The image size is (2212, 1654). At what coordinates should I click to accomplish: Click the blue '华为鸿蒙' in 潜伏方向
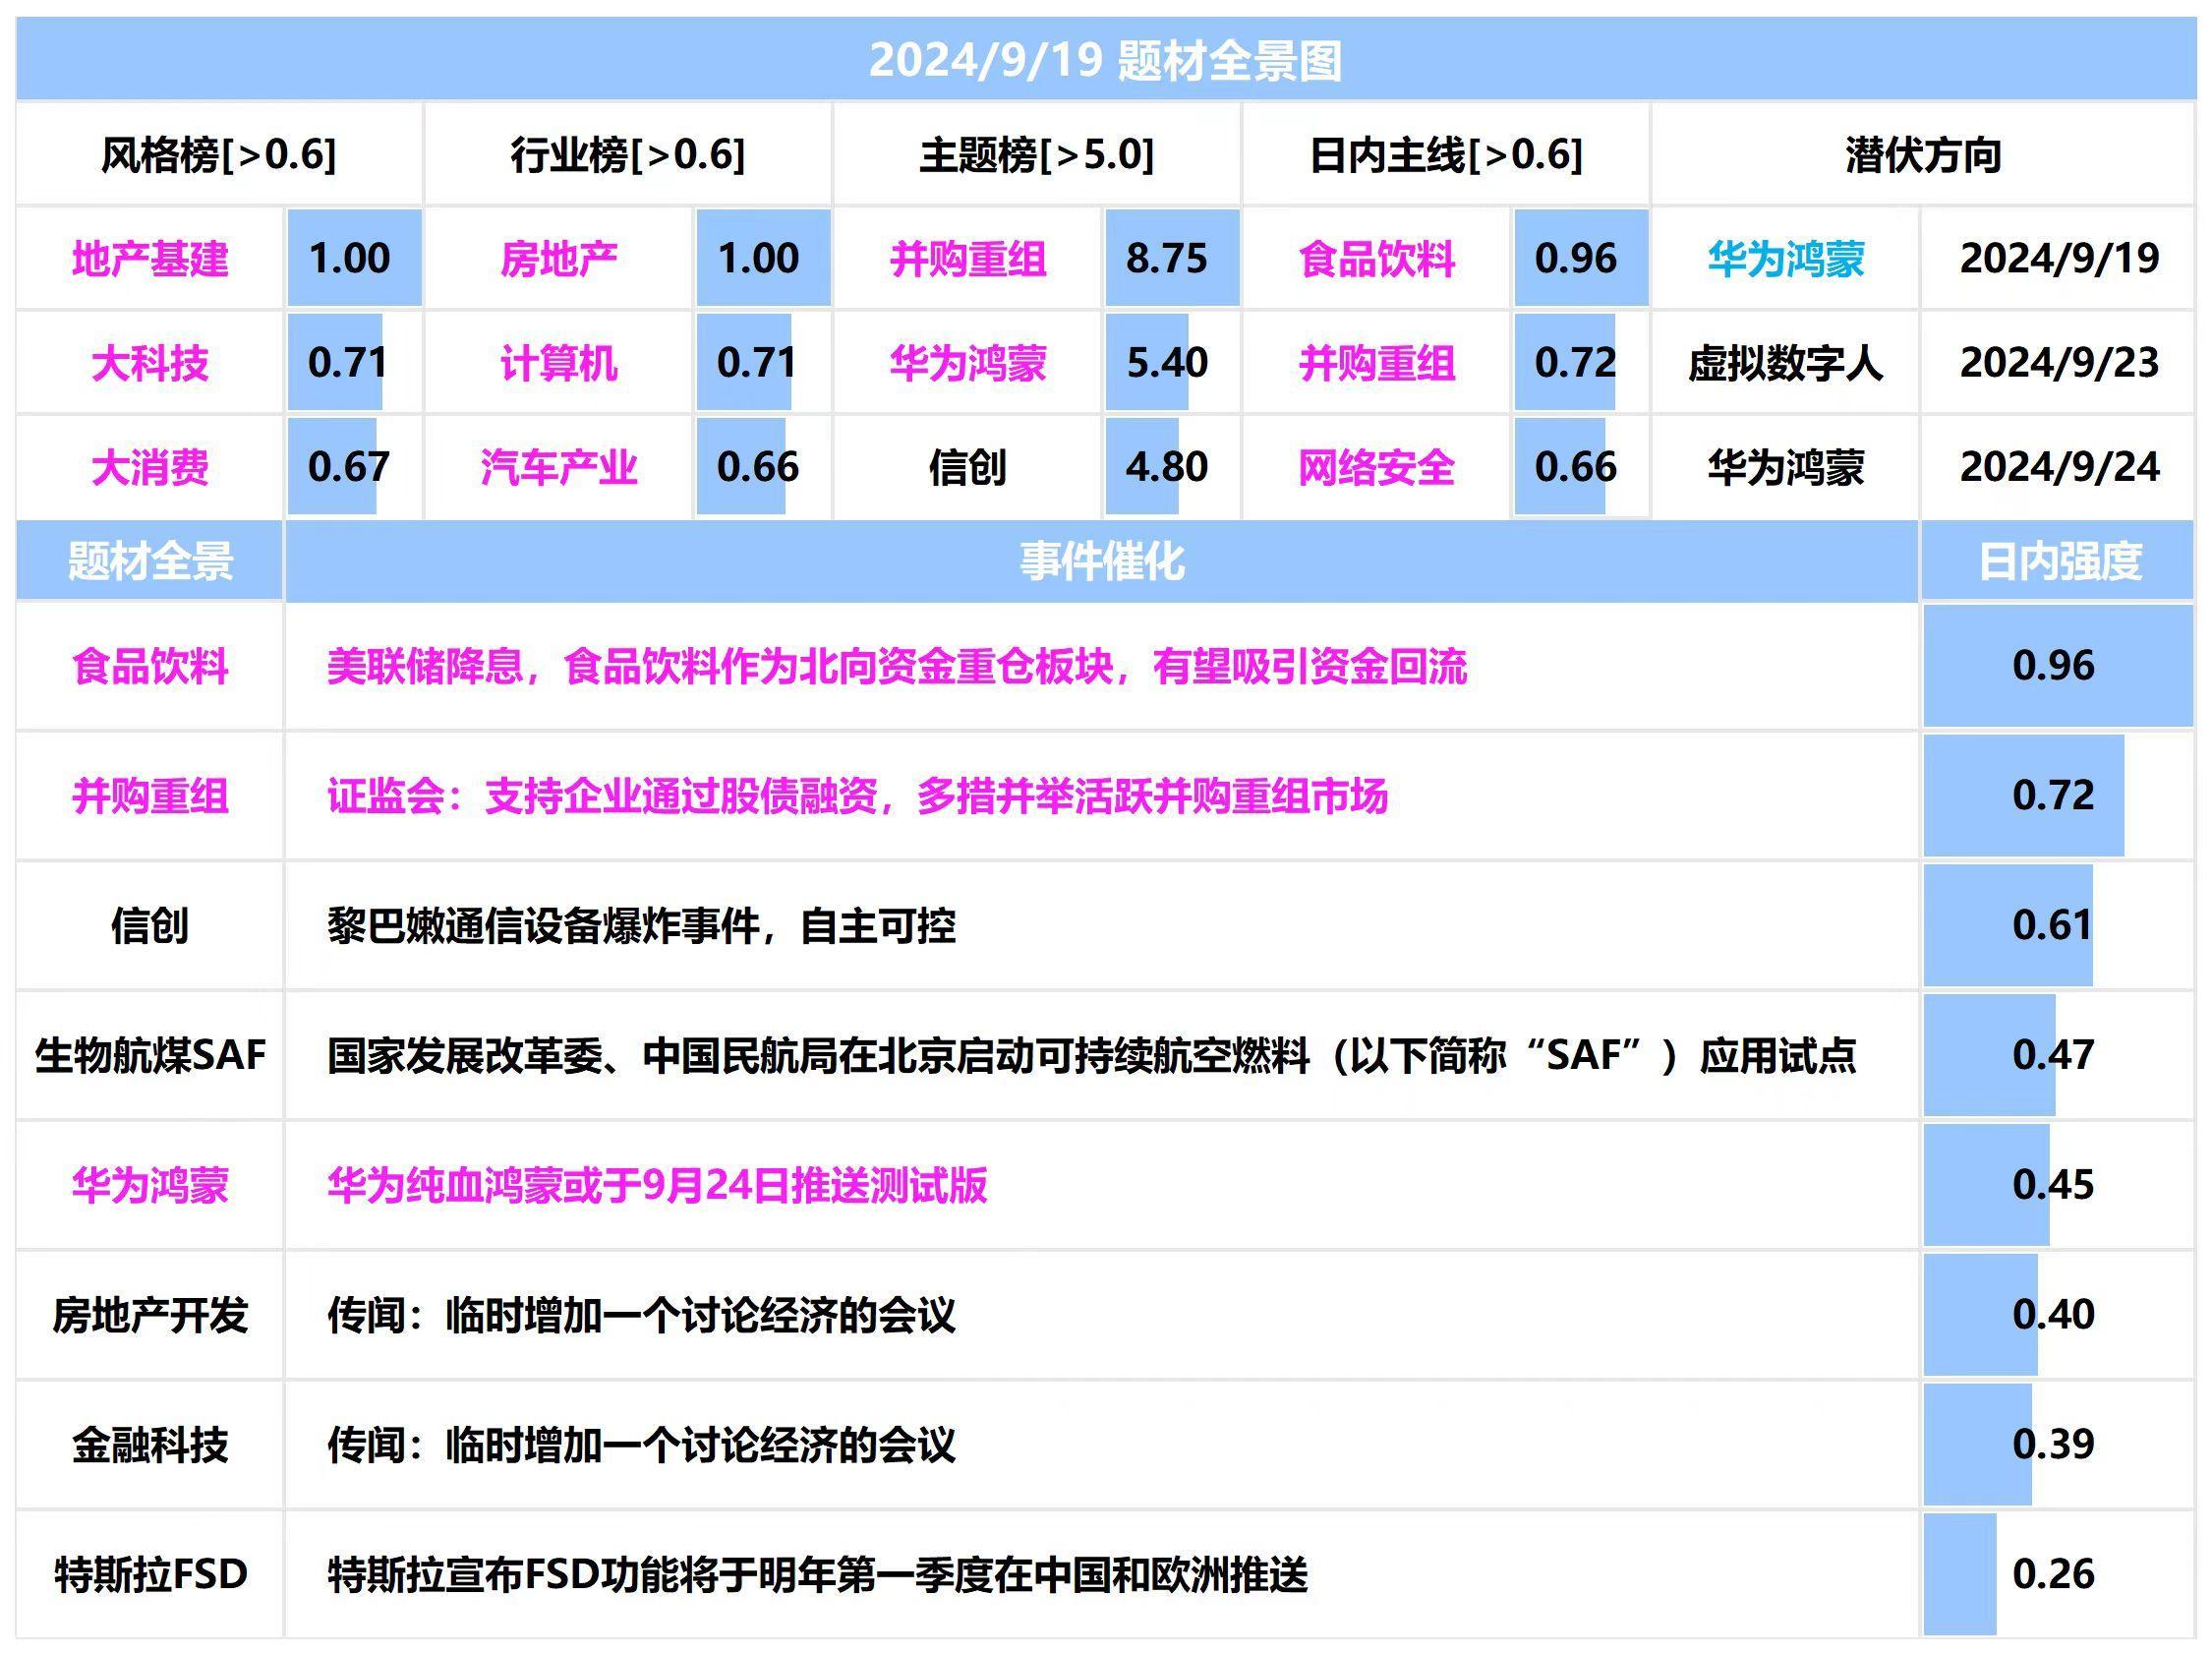click(x=1786, y=259)
